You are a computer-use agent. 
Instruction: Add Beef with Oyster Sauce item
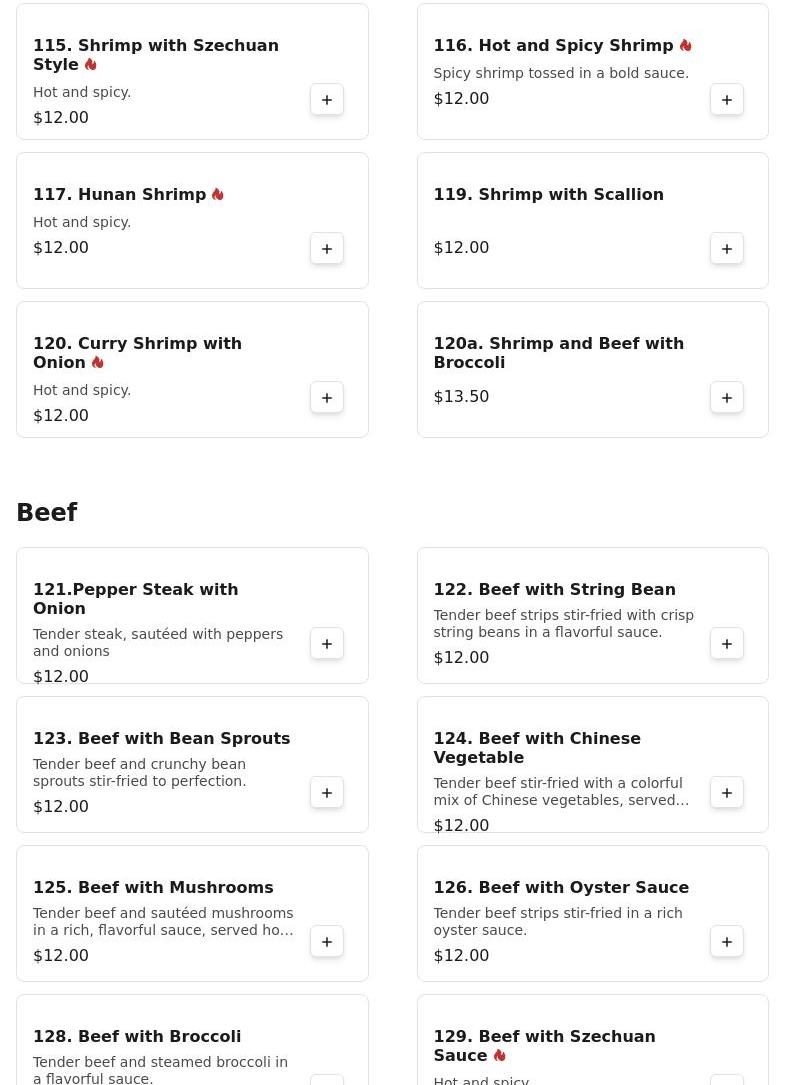(x=727, y=942)
